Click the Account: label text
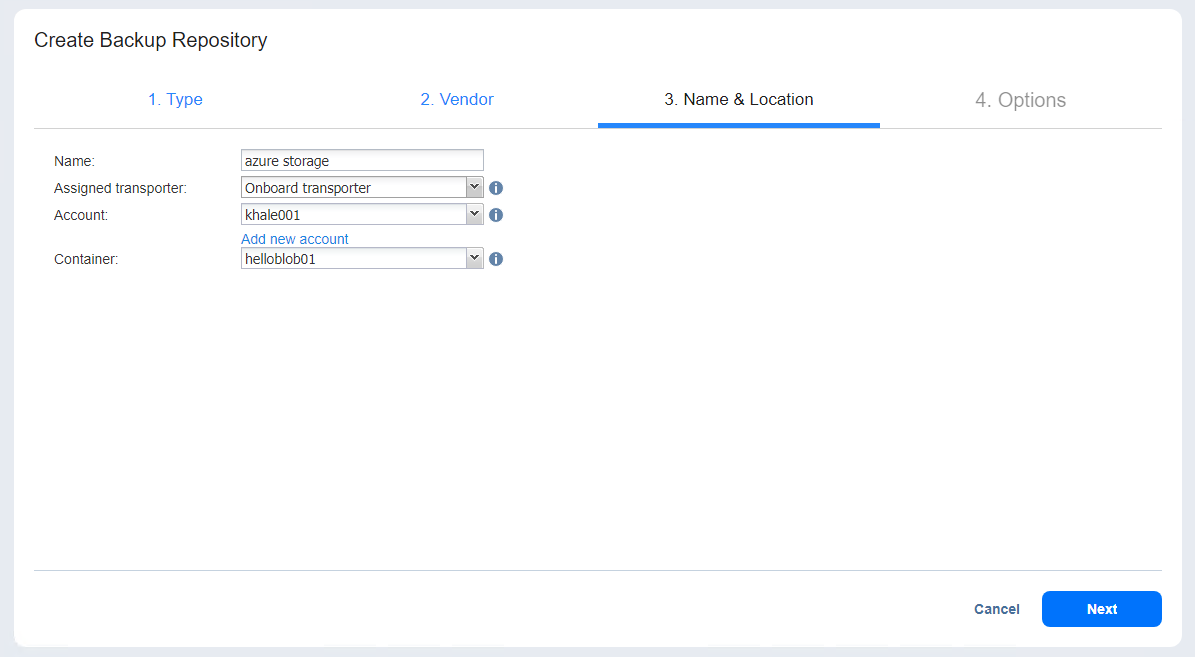Image resolution: width=1195 pixels, height=657 pixels. (81, 215)
